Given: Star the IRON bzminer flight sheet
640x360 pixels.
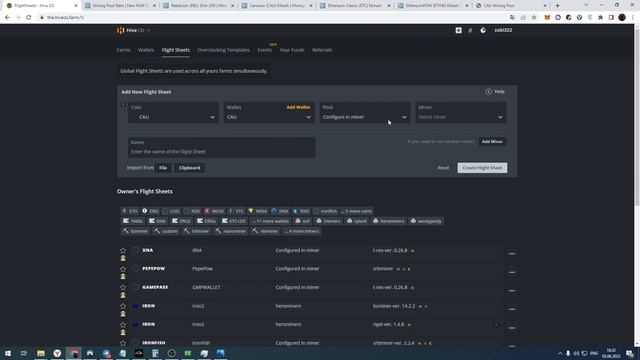Looking at the screenshot, I should (x=123, y=306).
